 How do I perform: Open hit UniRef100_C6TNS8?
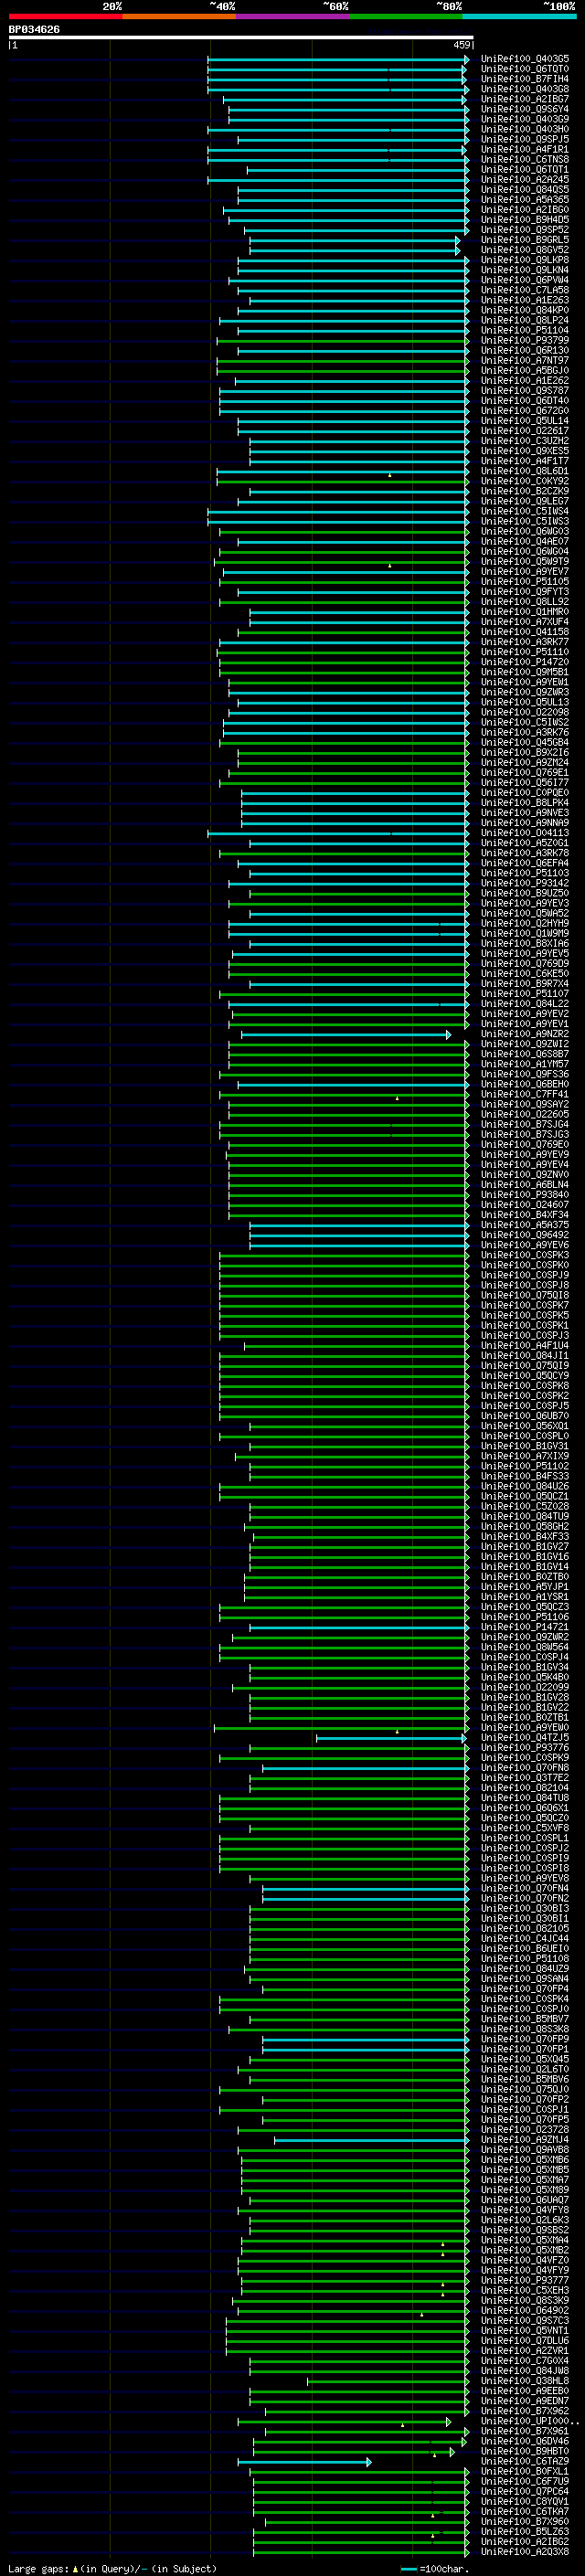(525, 160)
